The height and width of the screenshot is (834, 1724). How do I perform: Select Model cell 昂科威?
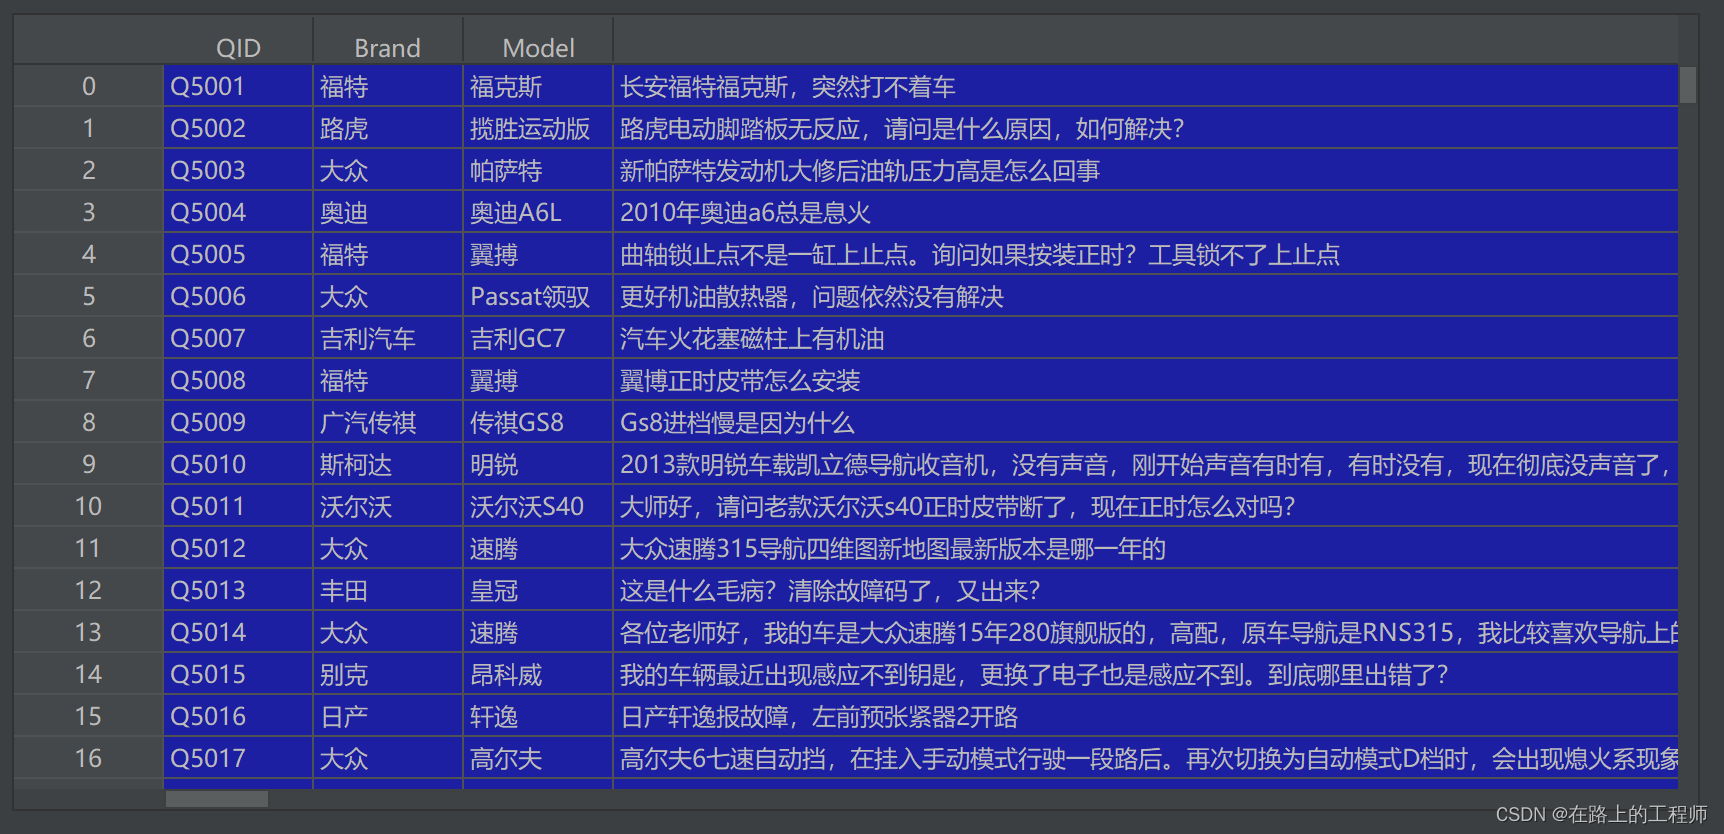tap(538, 675)
